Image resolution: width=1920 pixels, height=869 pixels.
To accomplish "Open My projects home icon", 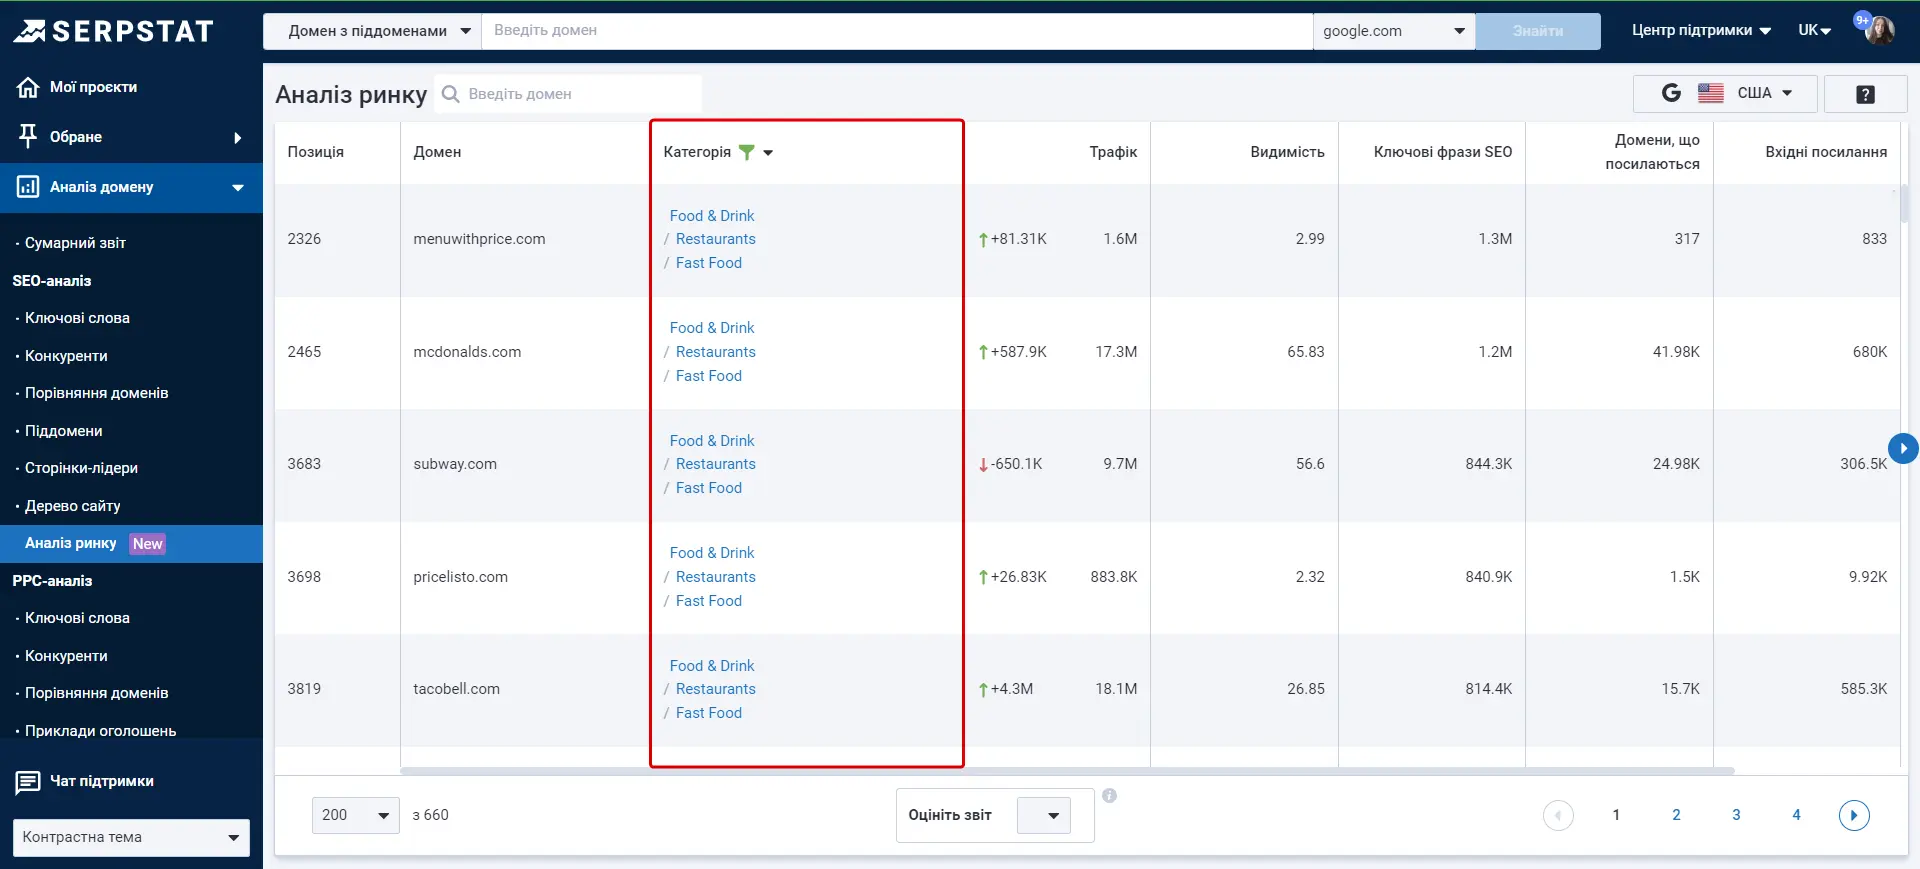I will 28,87.
